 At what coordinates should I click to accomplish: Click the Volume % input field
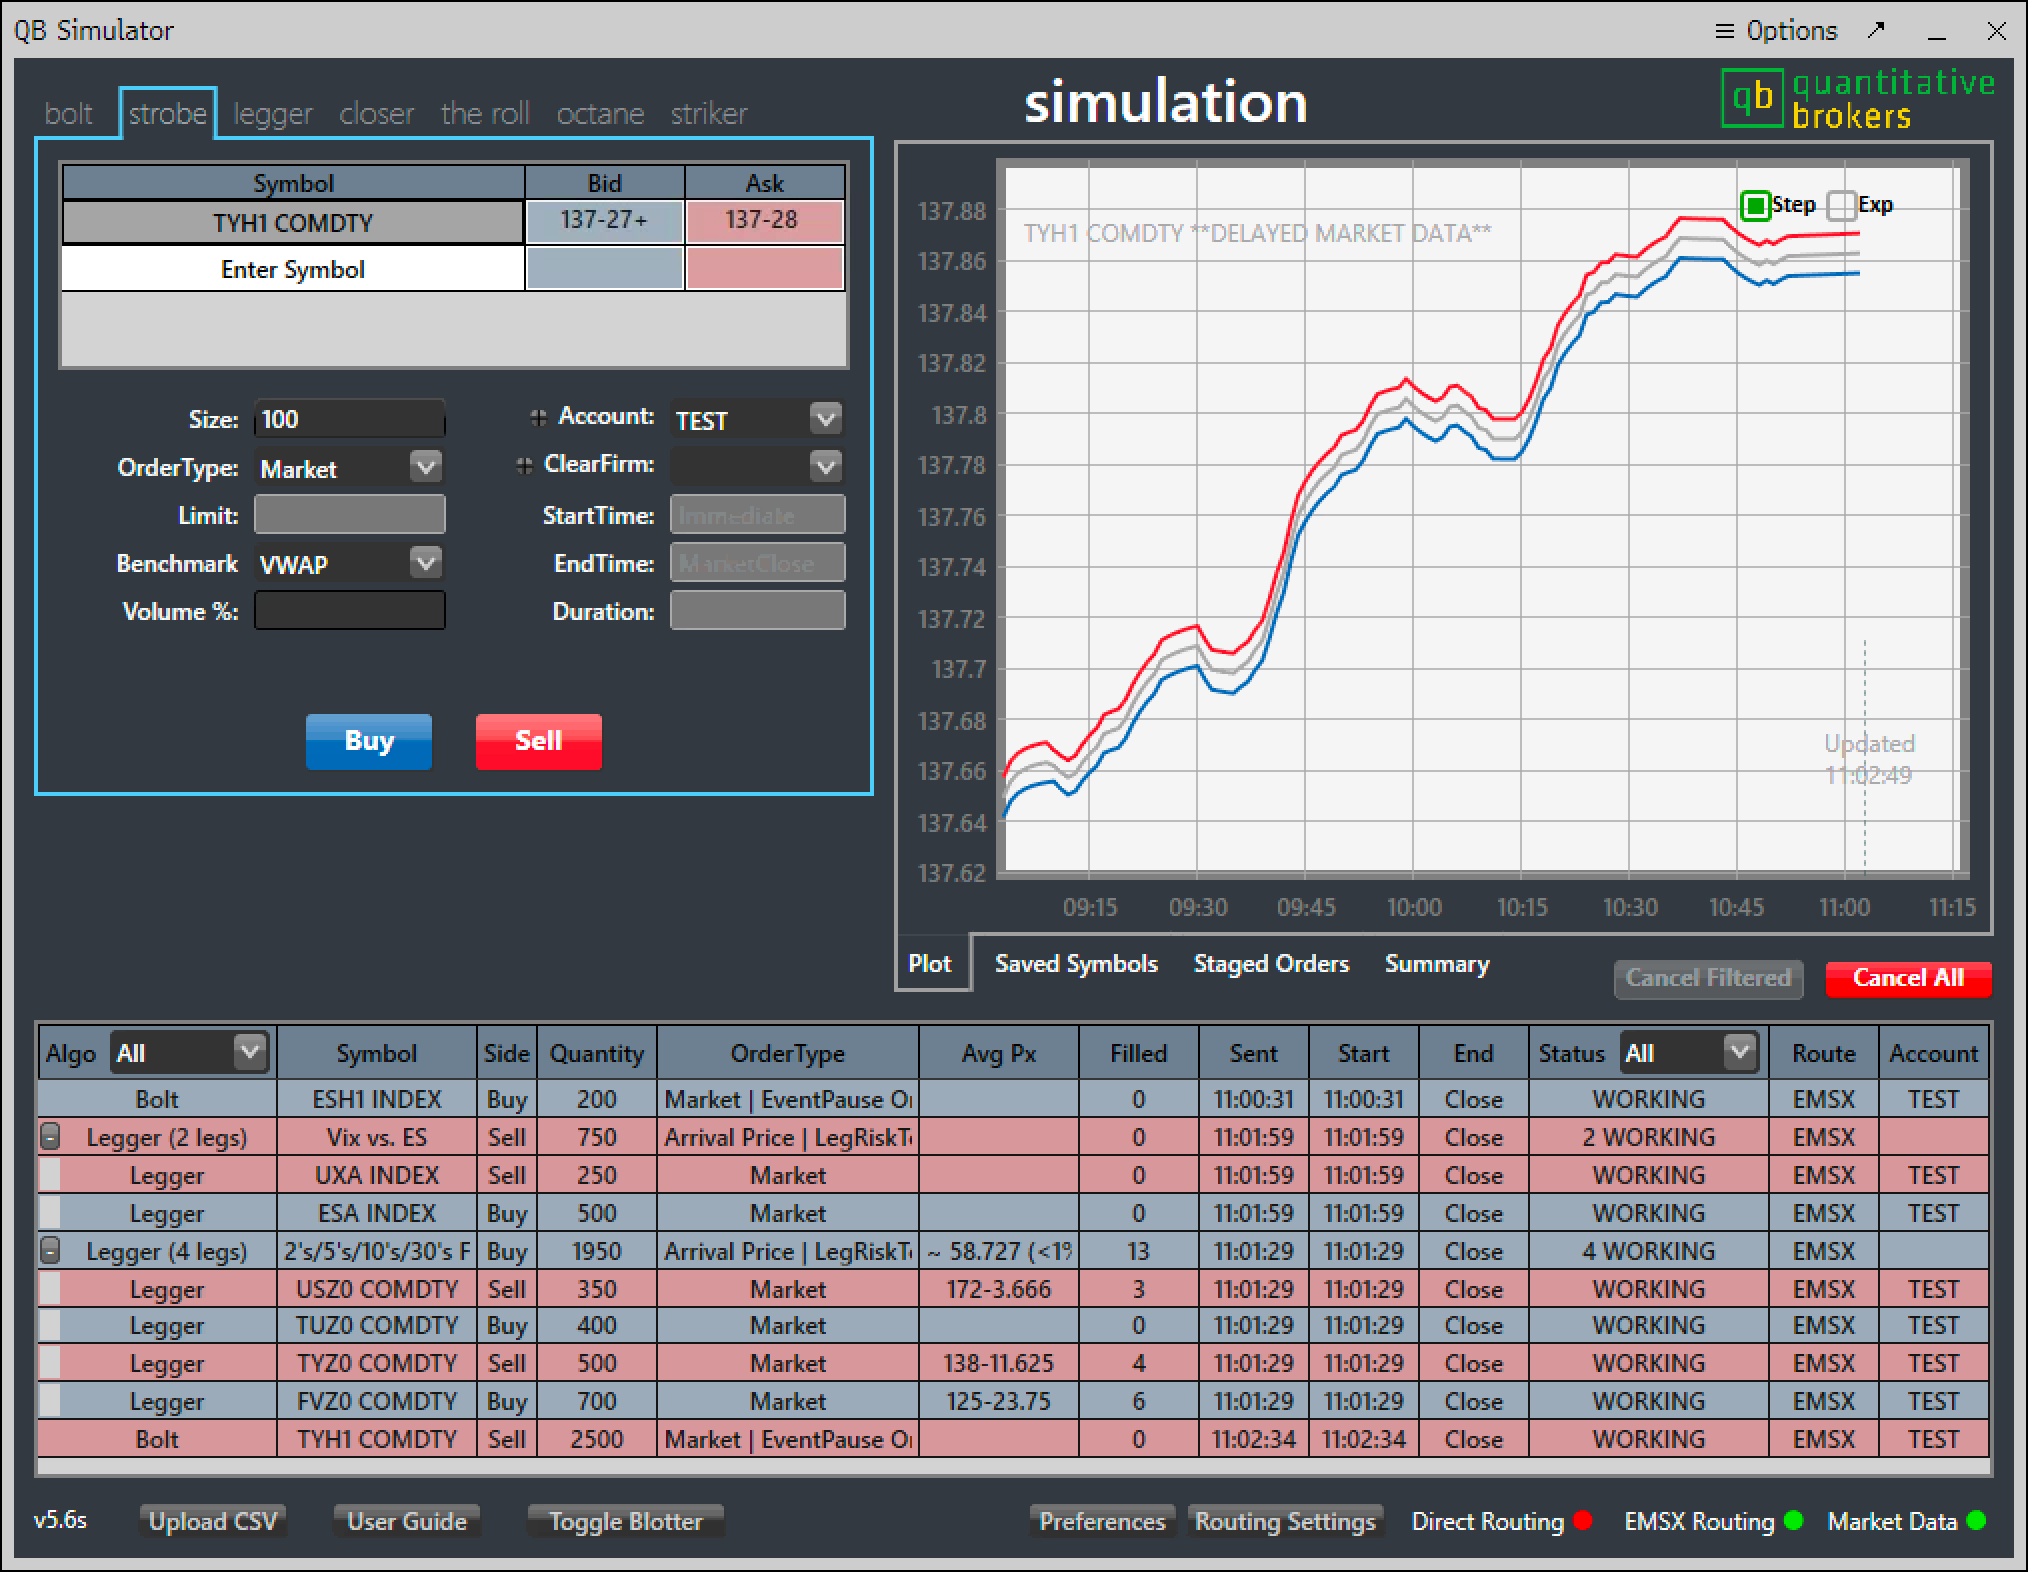350,611
